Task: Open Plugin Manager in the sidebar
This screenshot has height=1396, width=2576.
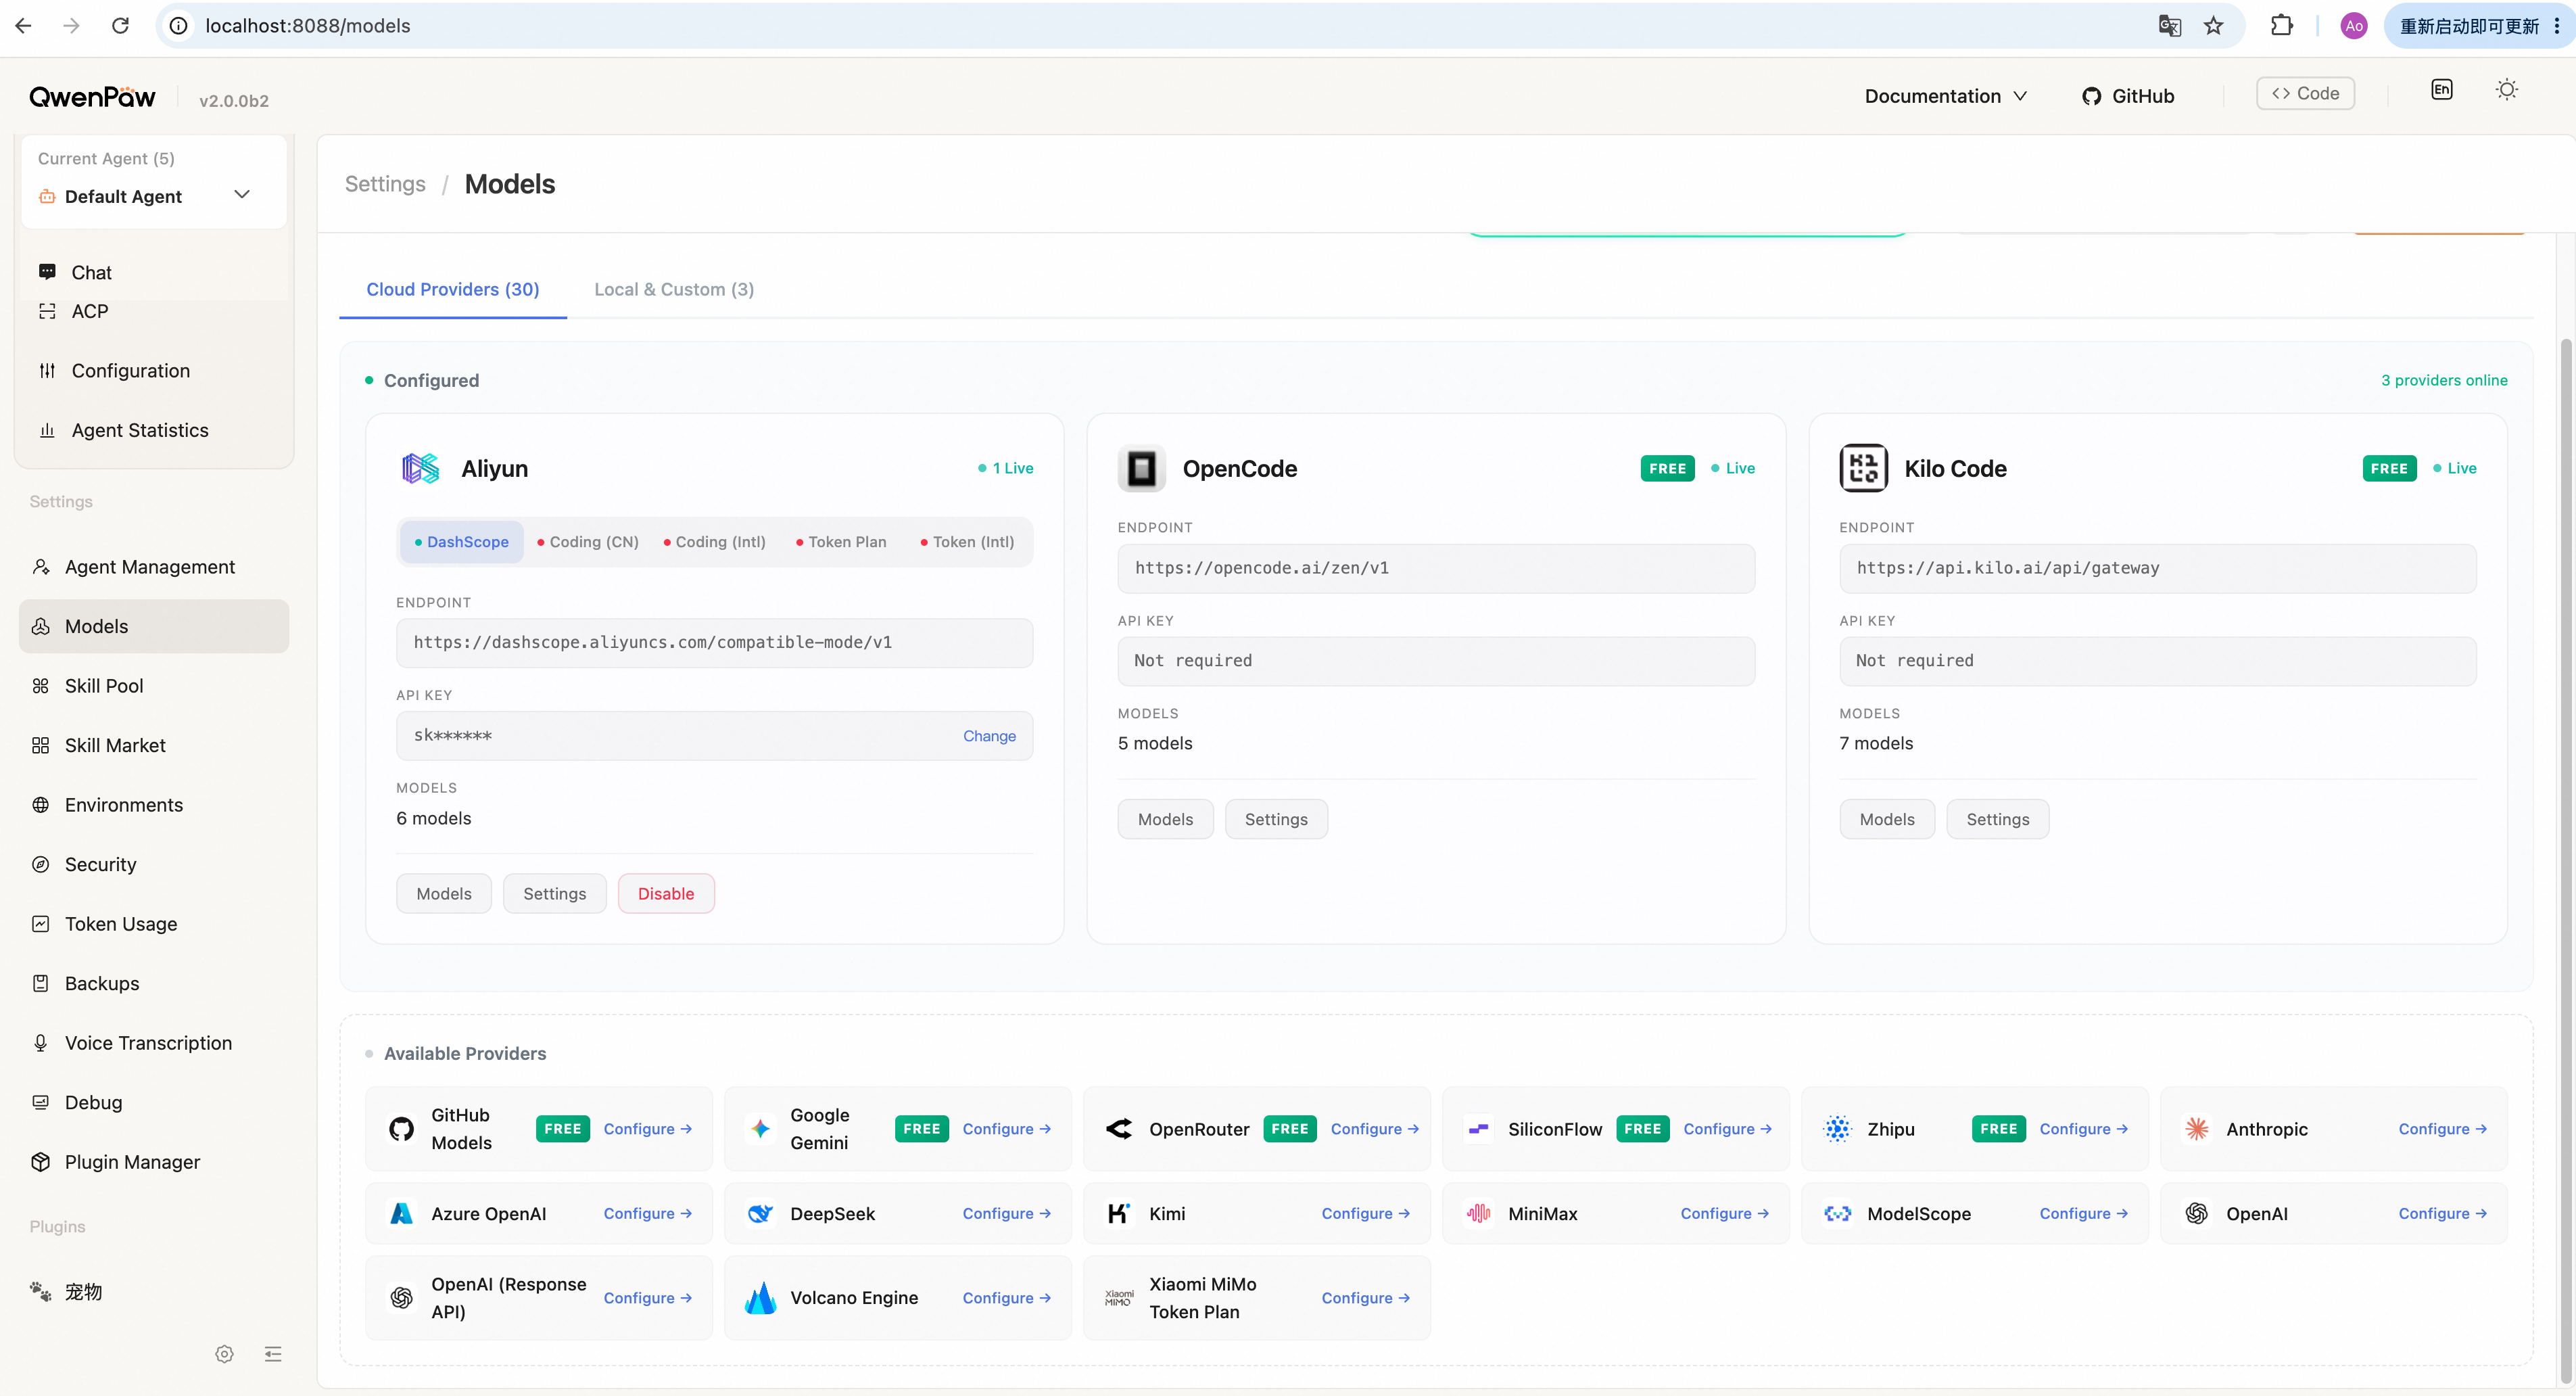Action: [x=154, y=1162]
